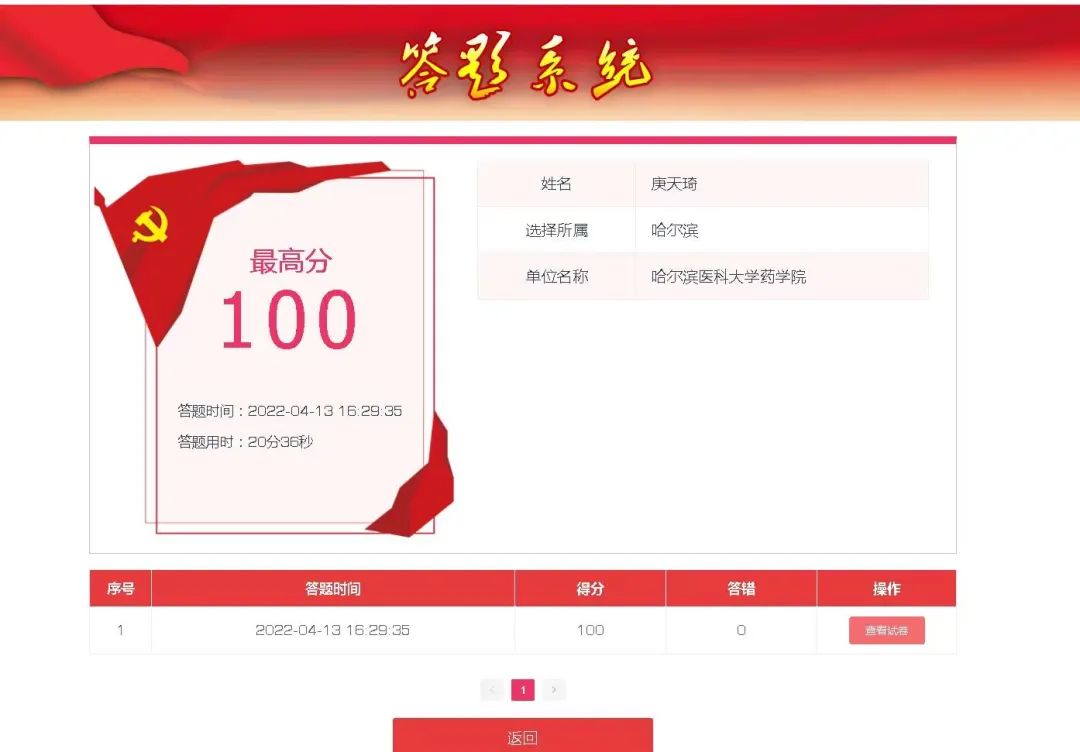This screenshot has height=752, width=1080.
Task: Click the large 100 high score number
Action: [x=288, y=321]
